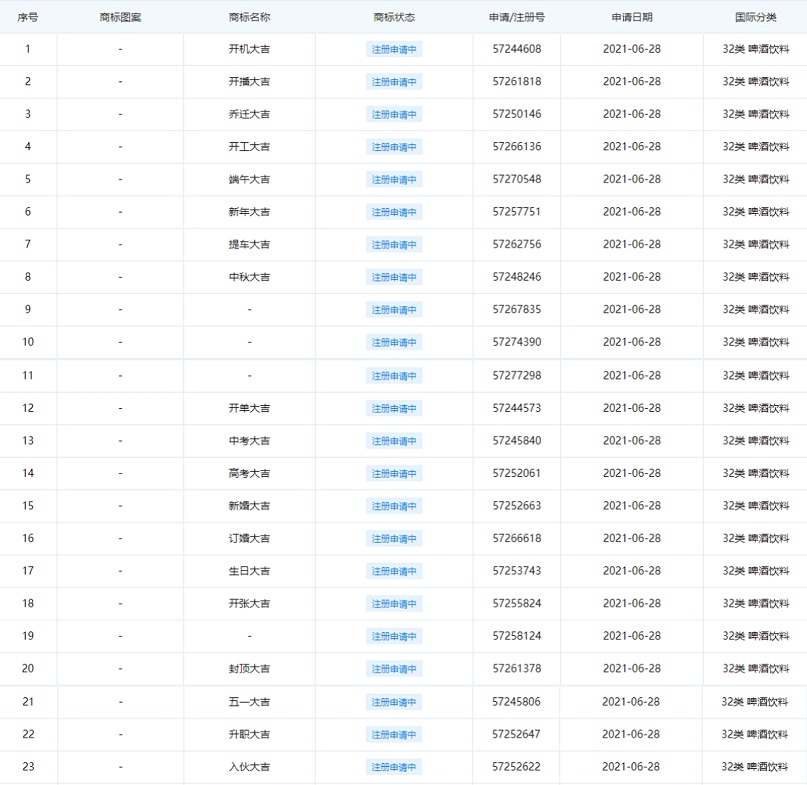
Task: Select the 国际分类 column header
Action: 755,17
